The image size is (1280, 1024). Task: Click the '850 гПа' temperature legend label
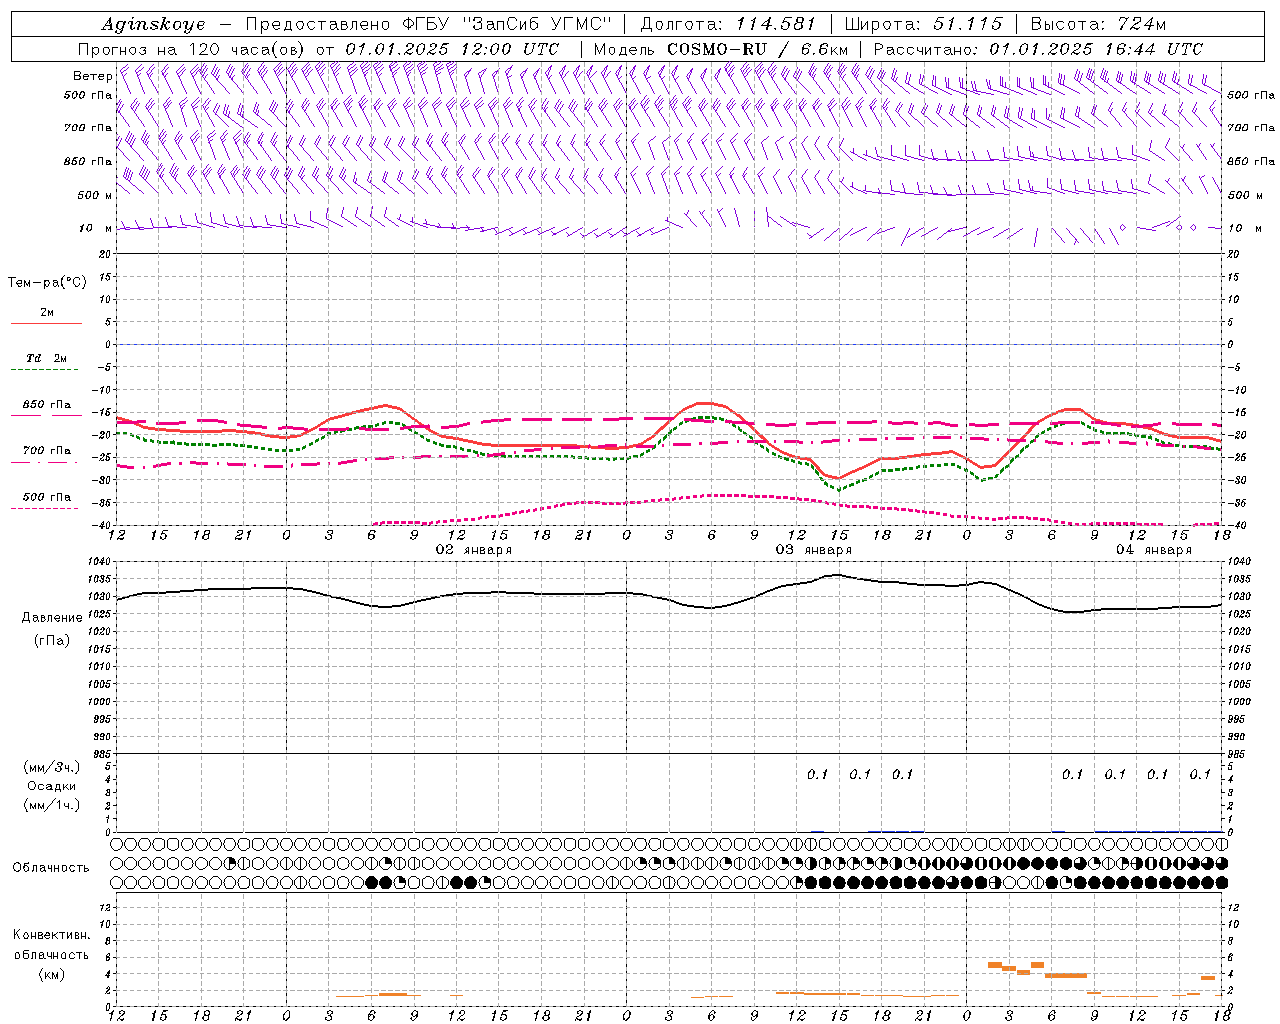(47, 405)
